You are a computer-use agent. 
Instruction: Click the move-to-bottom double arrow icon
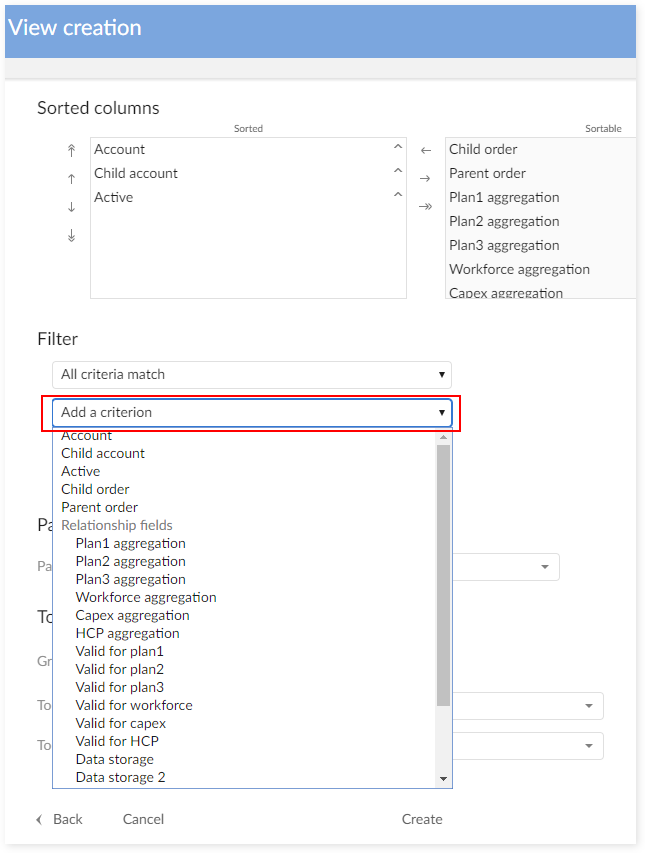tap(71, 235)
